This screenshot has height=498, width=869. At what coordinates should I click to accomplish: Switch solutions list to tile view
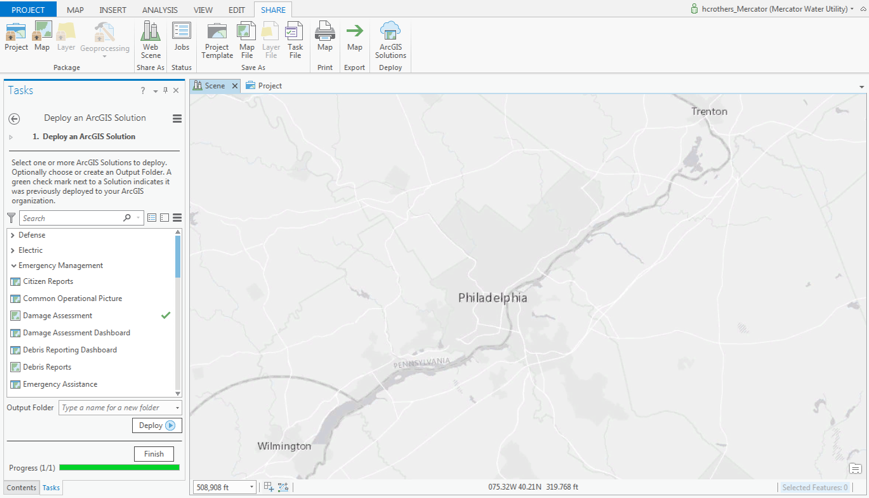click(165, 218)
